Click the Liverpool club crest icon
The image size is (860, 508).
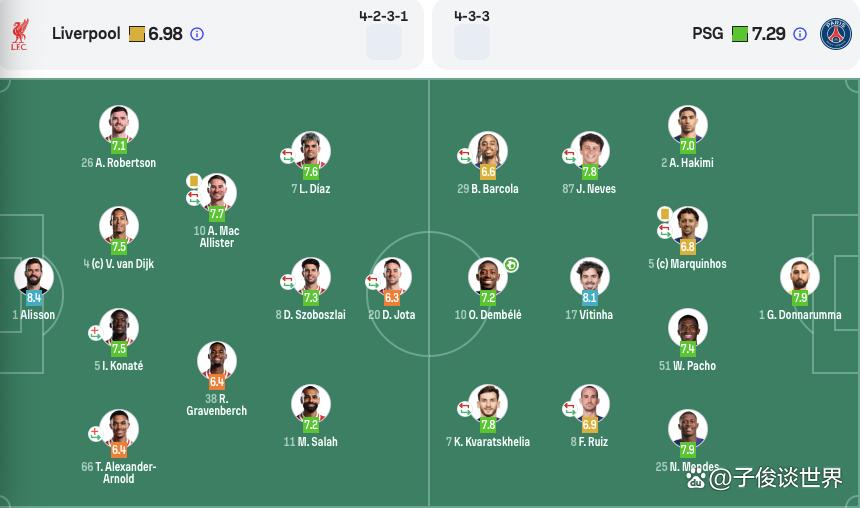[19, 35]
